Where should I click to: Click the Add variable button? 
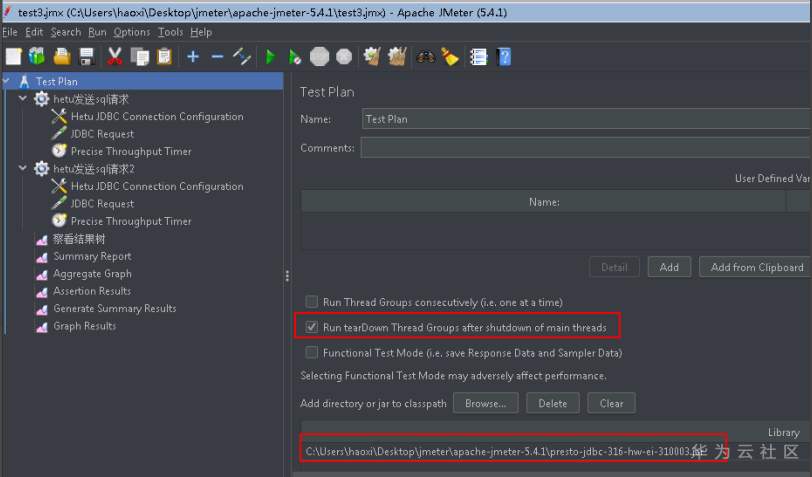(x=669, y=267)
